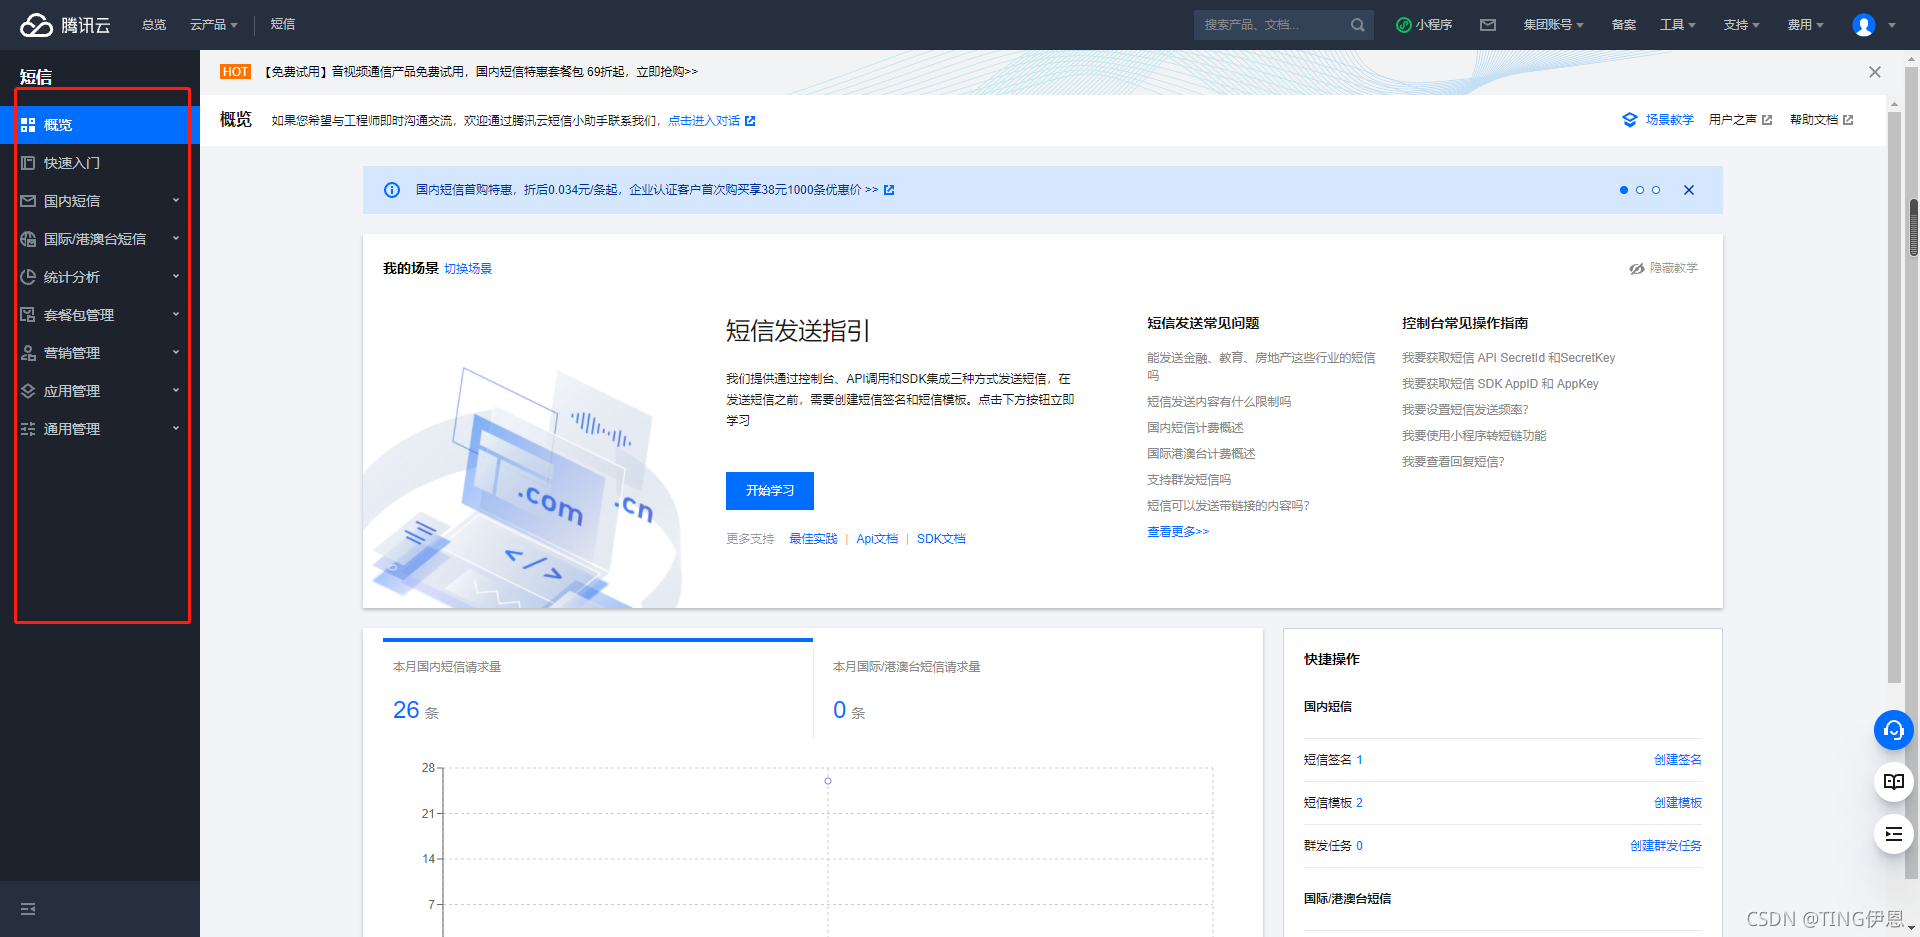1920x937 pixels.
Task: Click the Tencent Cloud logo
Action: click(x=65, y=25)
